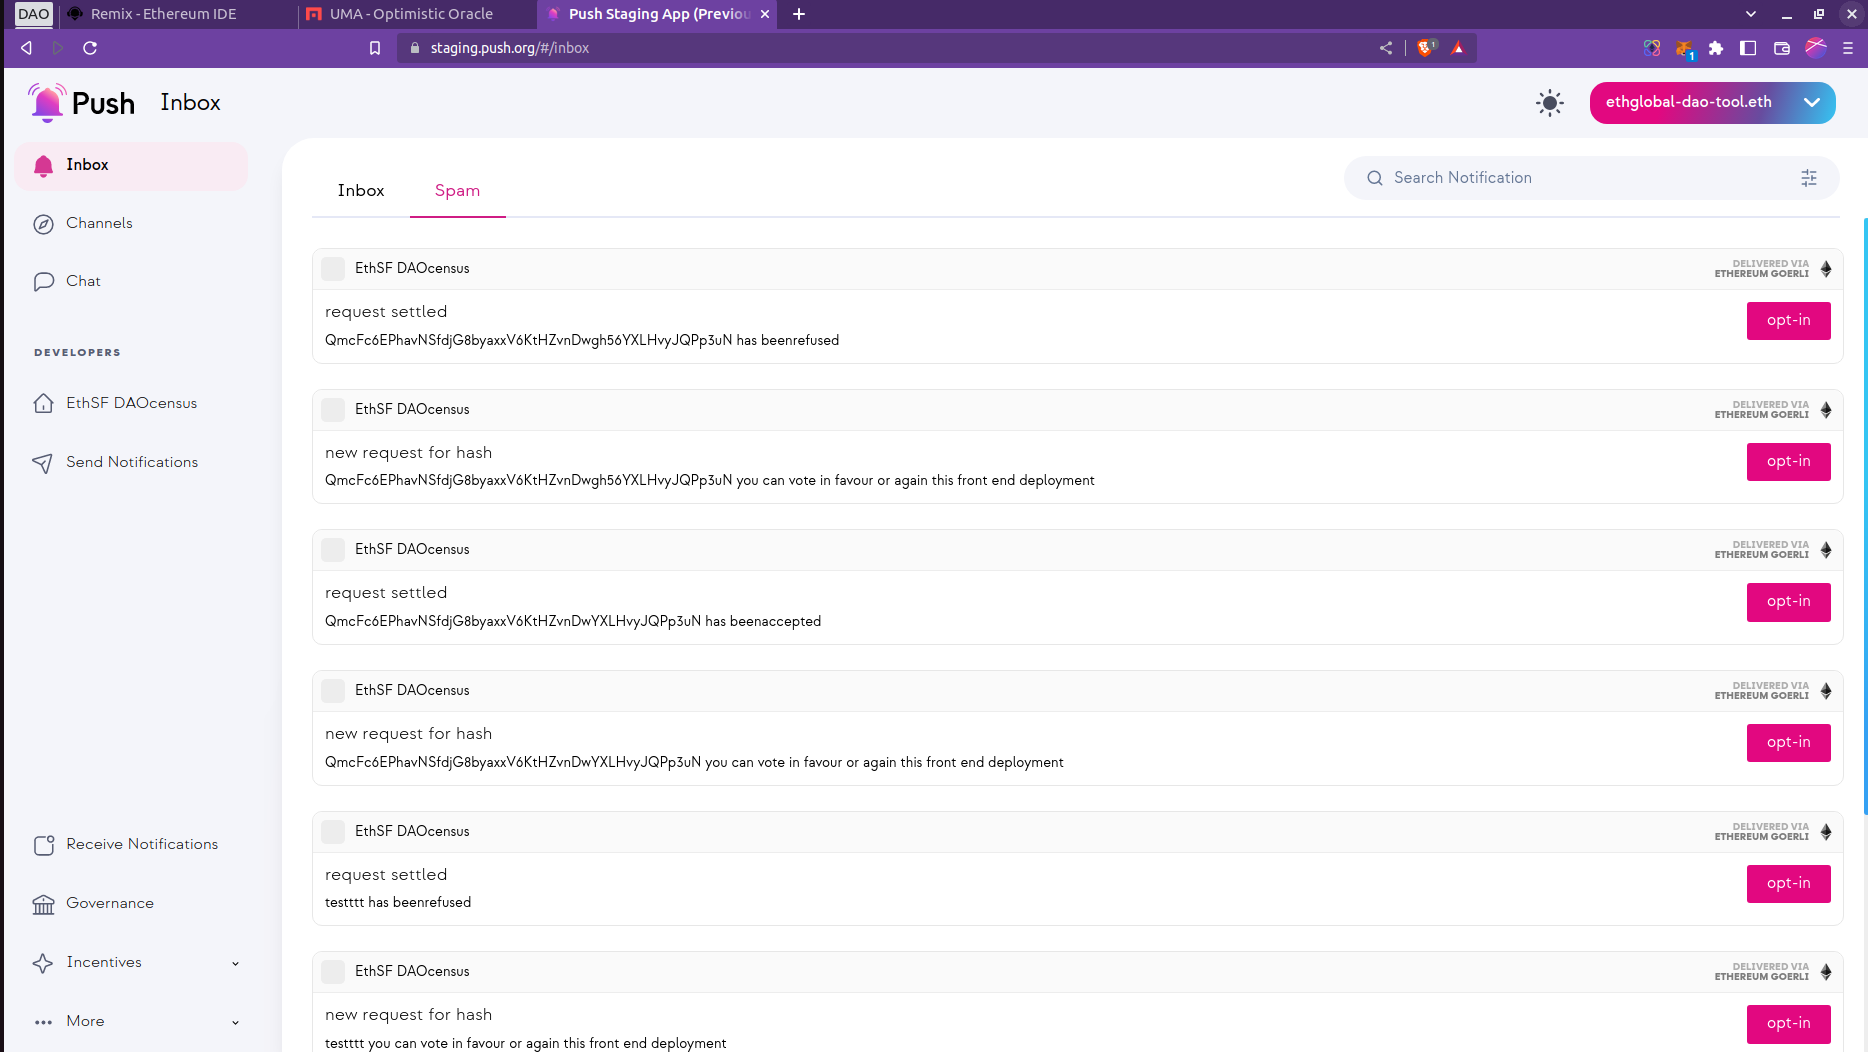Click the Incentives star icon

pyautogui.click(x=43, y=963)
